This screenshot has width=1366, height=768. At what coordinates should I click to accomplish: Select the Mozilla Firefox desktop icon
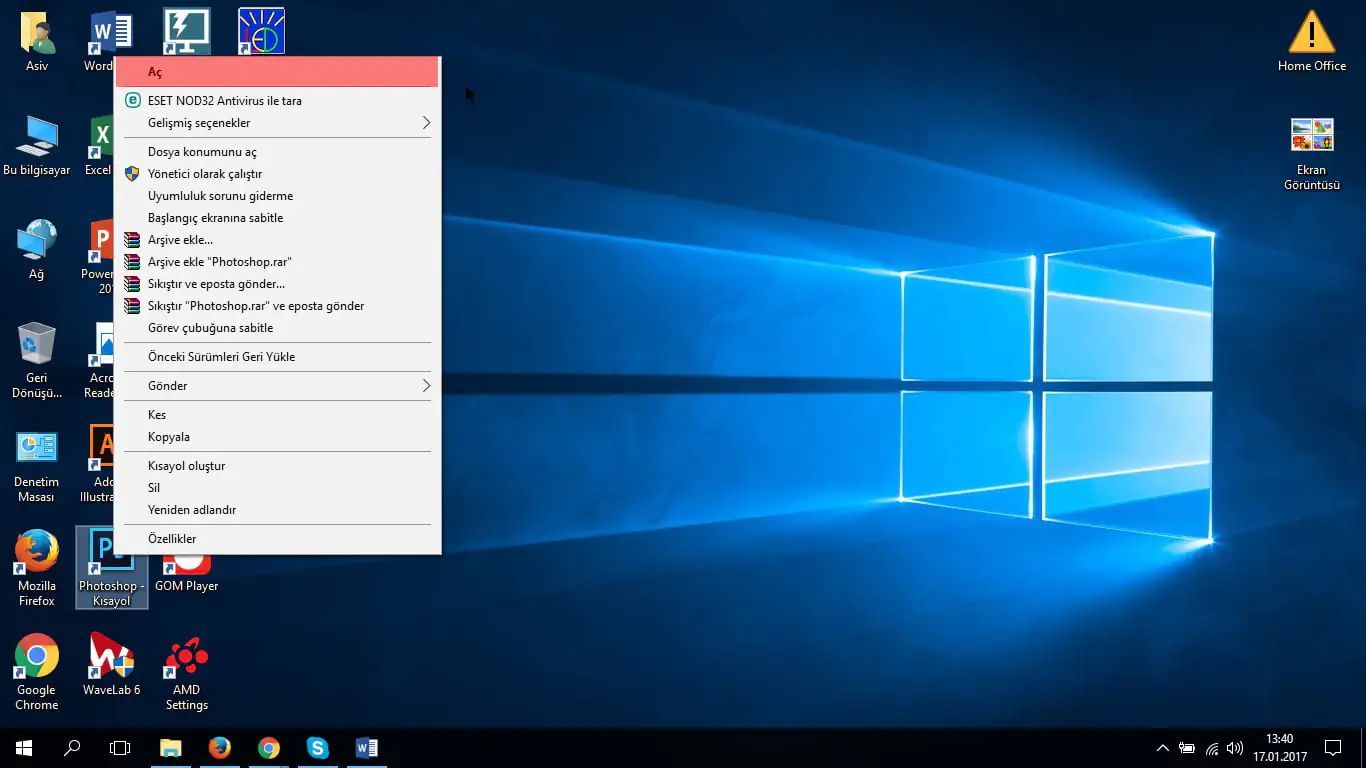tap(36, 553)
